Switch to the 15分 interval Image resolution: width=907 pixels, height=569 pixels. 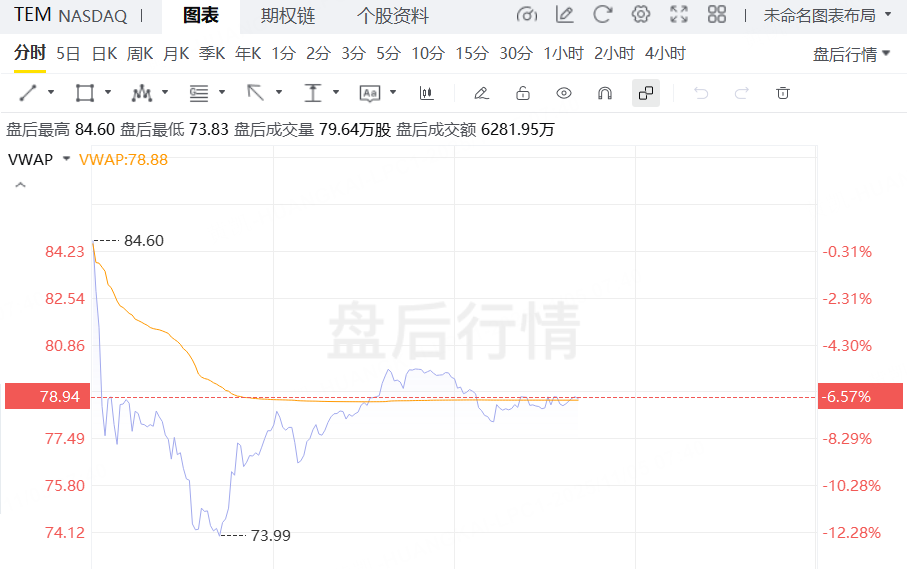472,53
